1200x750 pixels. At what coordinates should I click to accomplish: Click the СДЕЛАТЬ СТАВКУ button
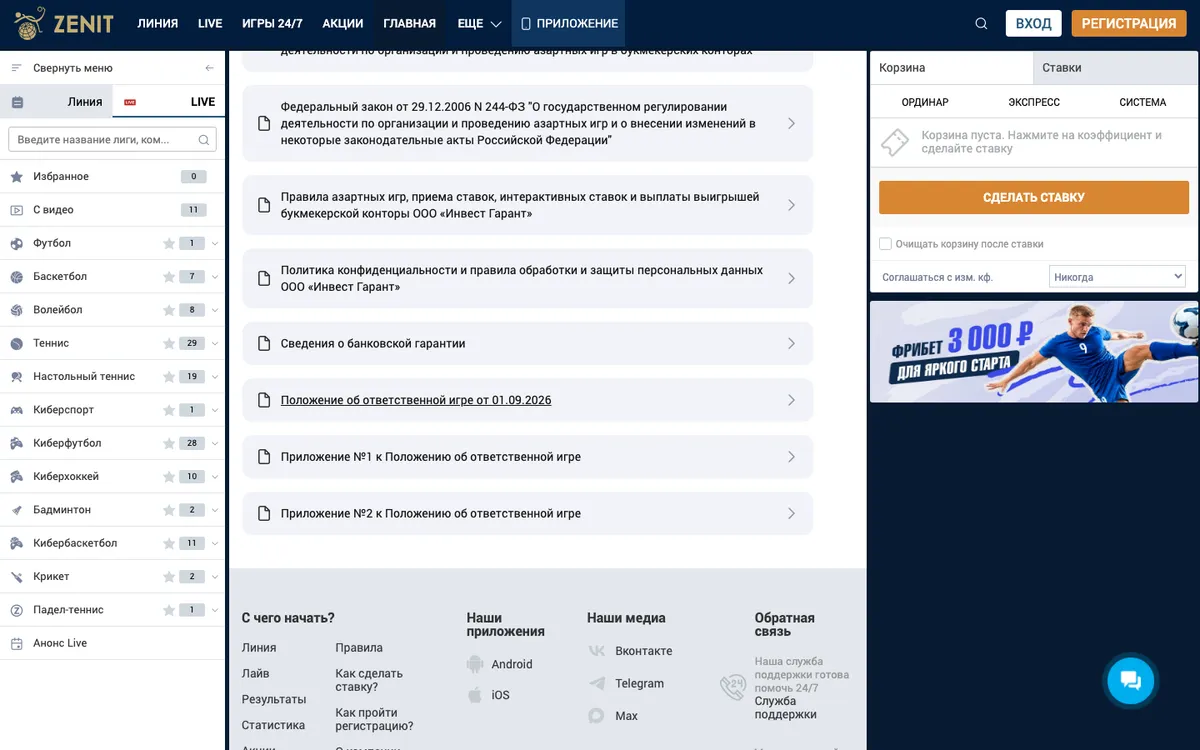click(1034, 197)
